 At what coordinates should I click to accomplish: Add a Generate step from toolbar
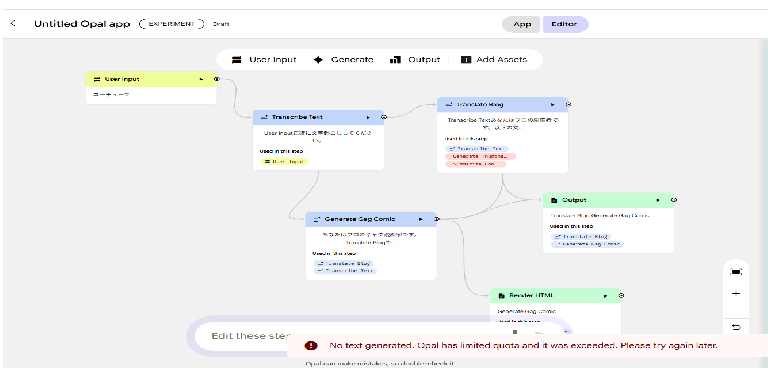click(343, 60)
